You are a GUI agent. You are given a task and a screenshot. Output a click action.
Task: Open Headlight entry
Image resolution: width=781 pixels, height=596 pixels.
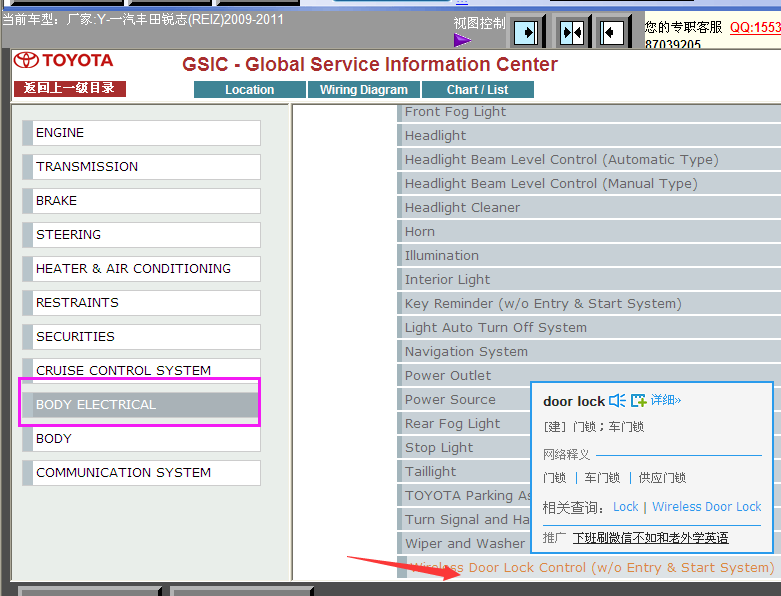pyautogui.click(x=589, y=135)
